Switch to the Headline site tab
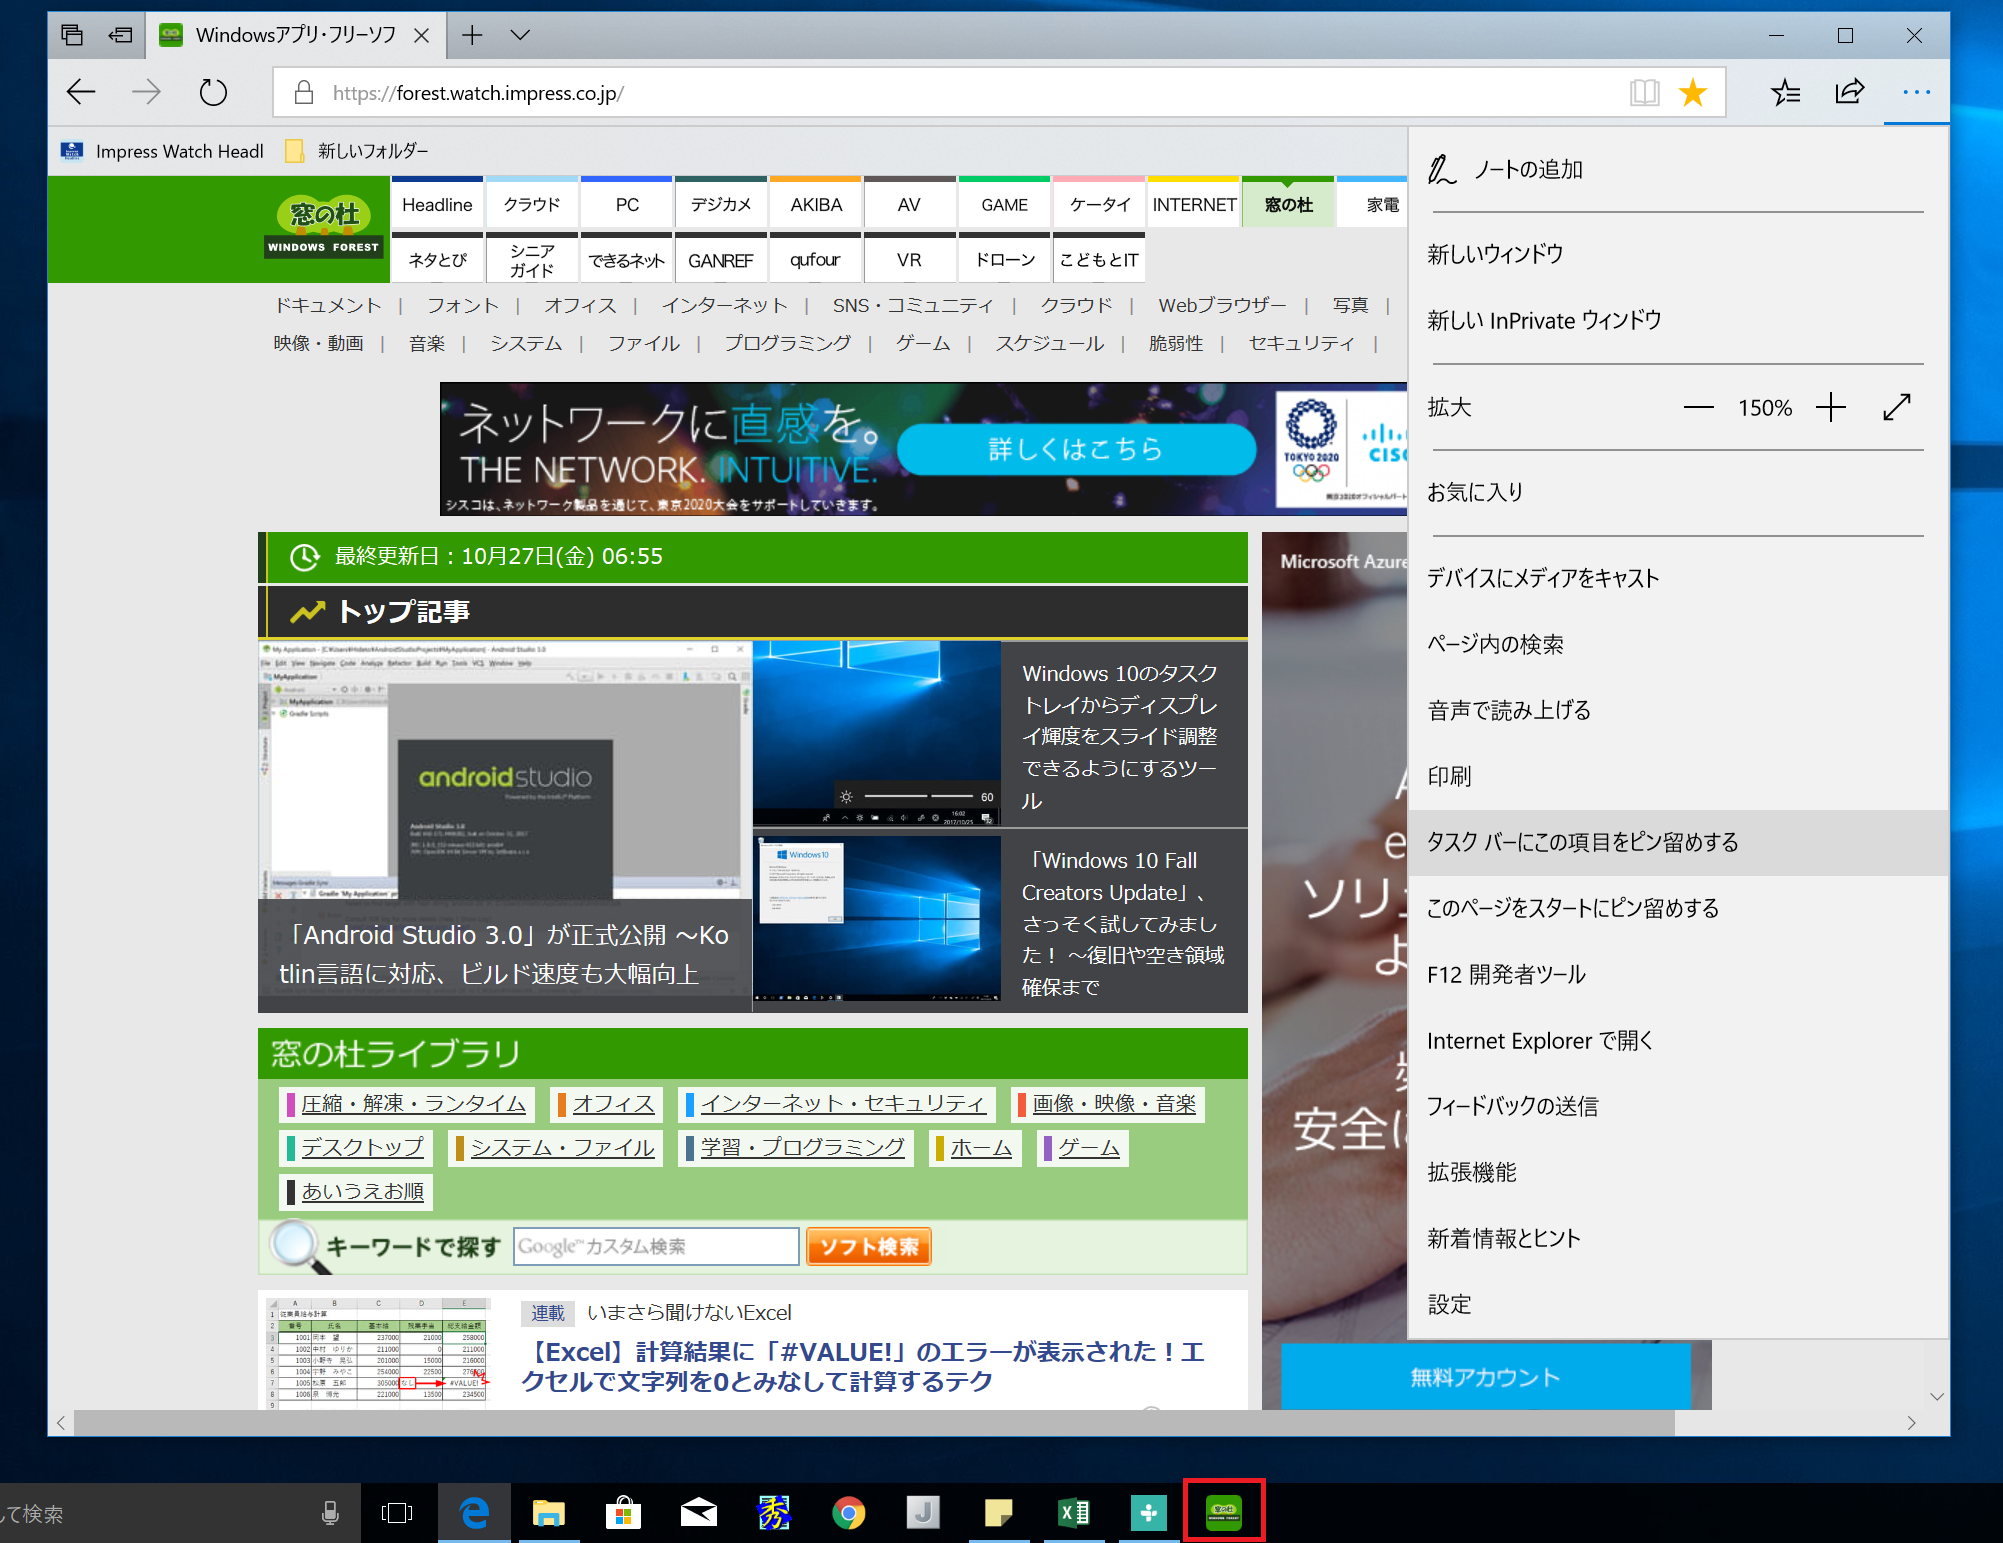This screenshot has height=1543, width=2003. tap(436, 203)
